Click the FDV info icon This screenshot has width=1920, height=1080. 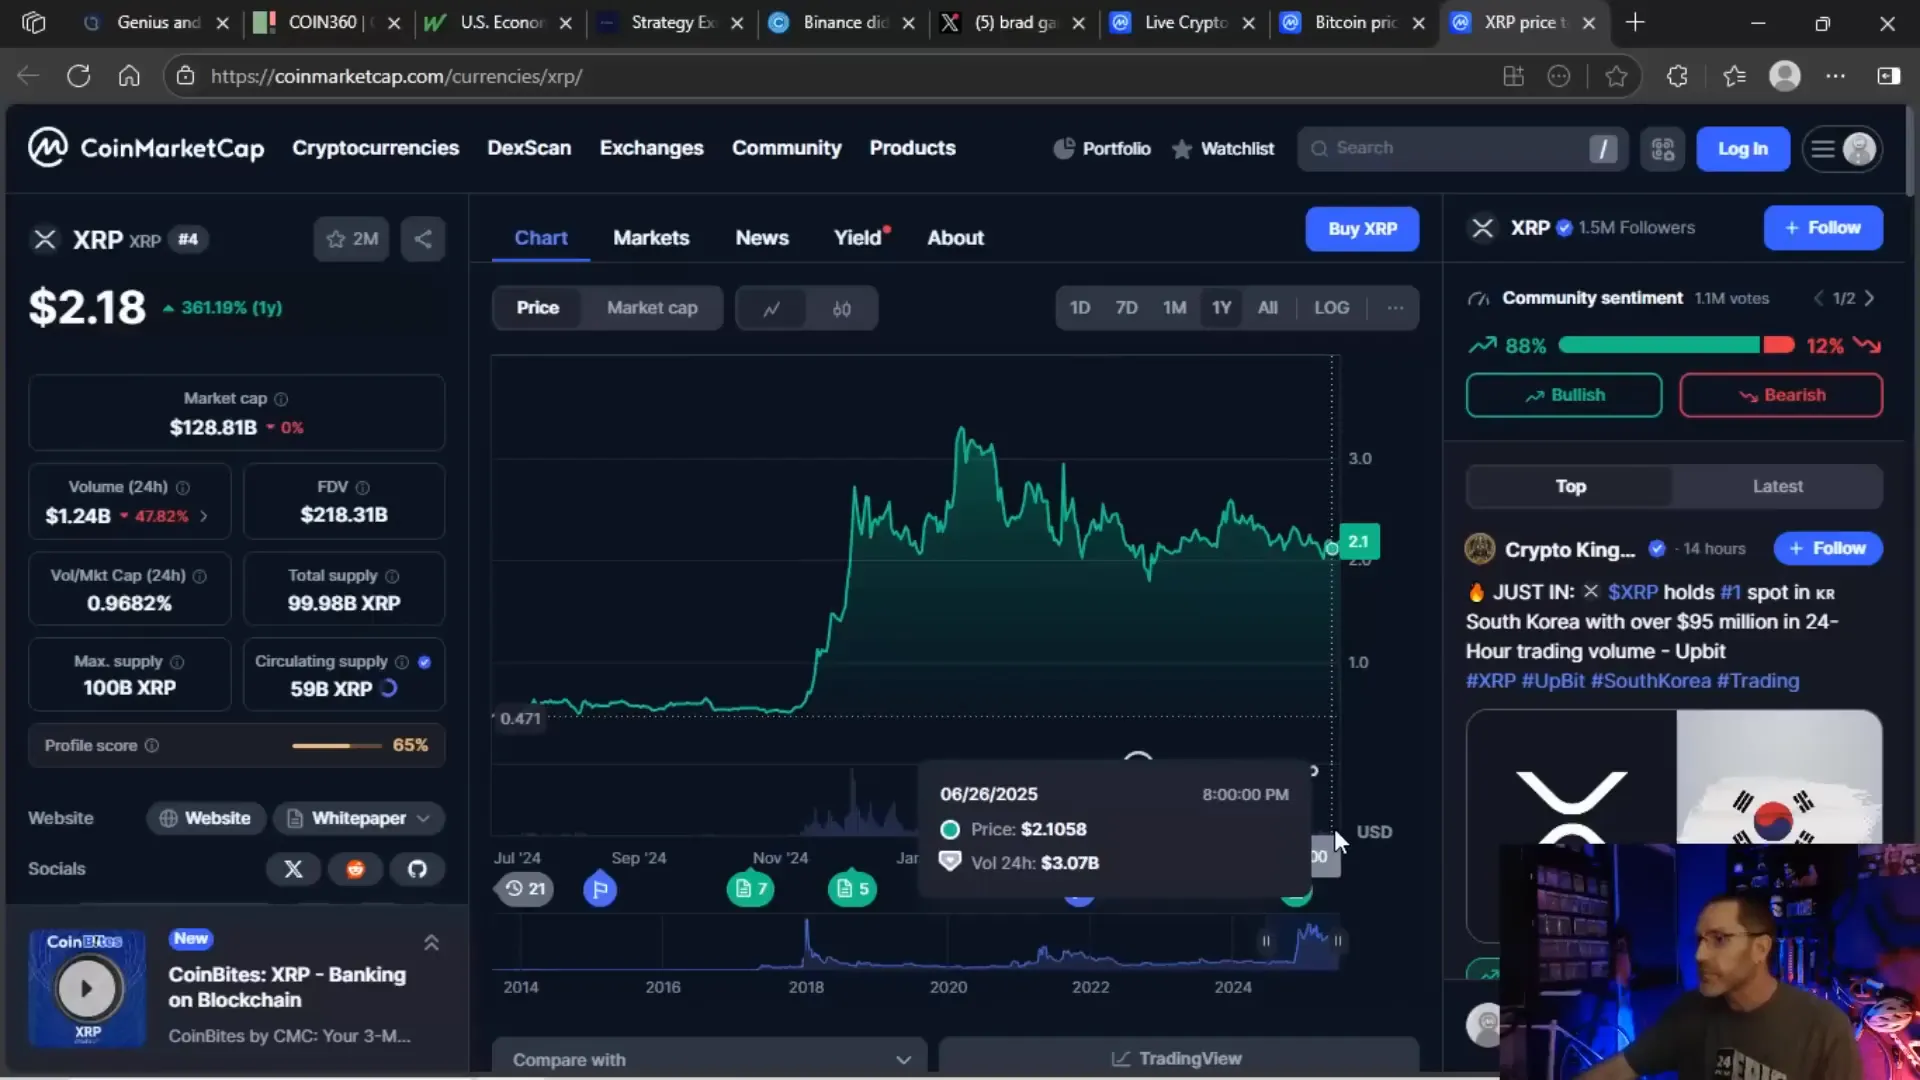pos(363,488)
